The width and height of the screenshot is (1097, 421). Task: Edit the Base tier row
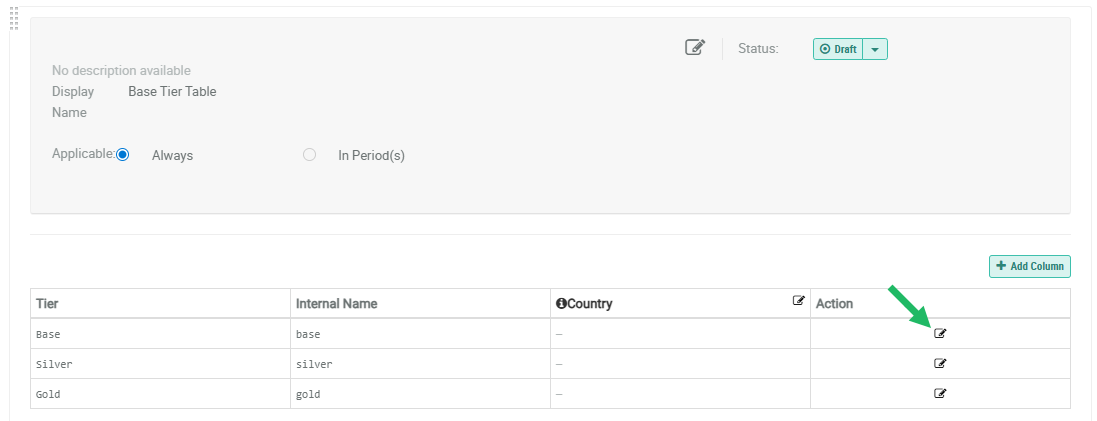click(x=940, y=334)
